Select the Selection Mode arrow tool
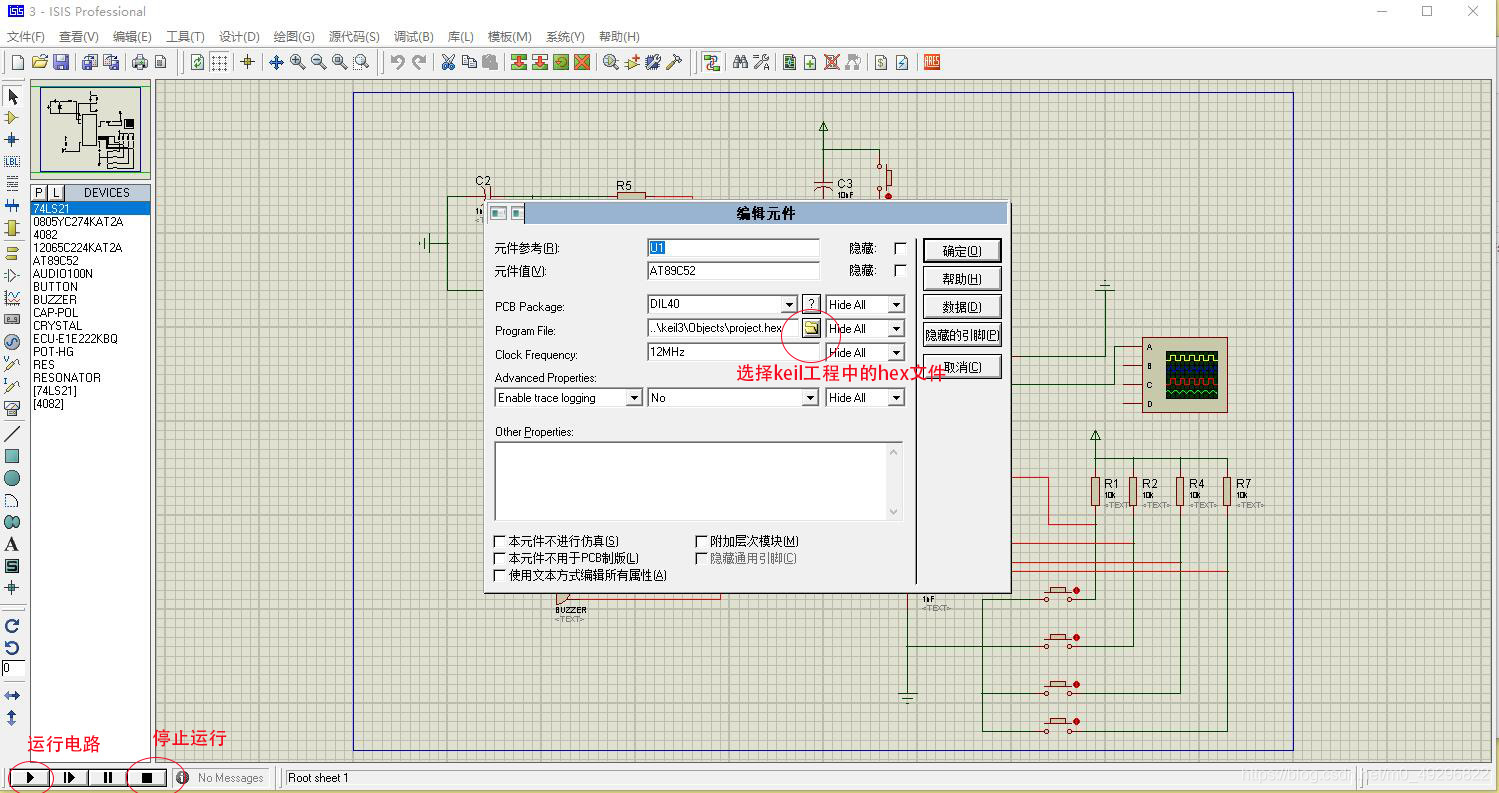The width and height of the screenshot is (1499, 793). click(x=12, y=97)
